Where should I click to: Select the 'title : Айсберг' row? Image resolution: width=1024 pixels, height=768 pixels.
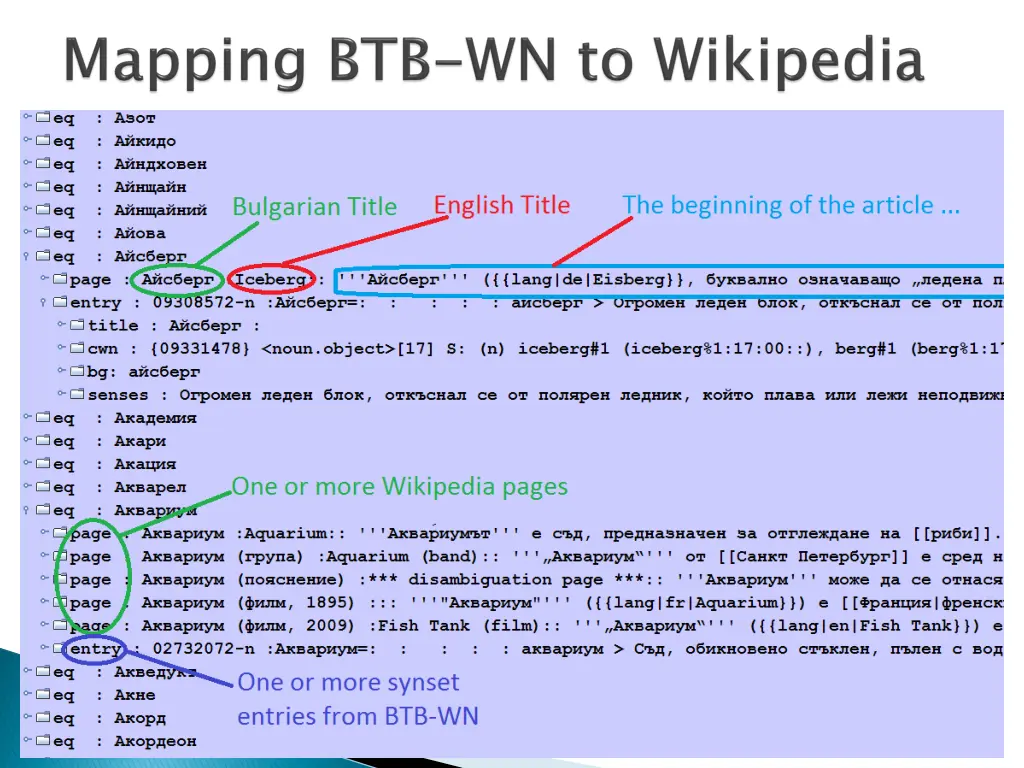[x=174, y=325]
